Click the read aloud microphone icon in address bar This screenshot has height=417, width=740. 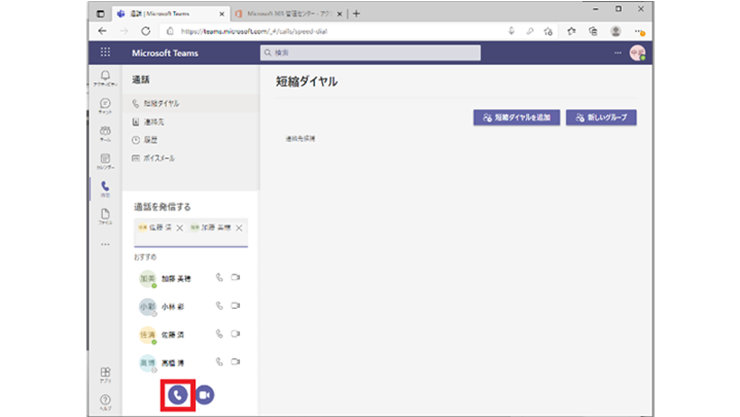pyautogui.click(x=511, y=32)
